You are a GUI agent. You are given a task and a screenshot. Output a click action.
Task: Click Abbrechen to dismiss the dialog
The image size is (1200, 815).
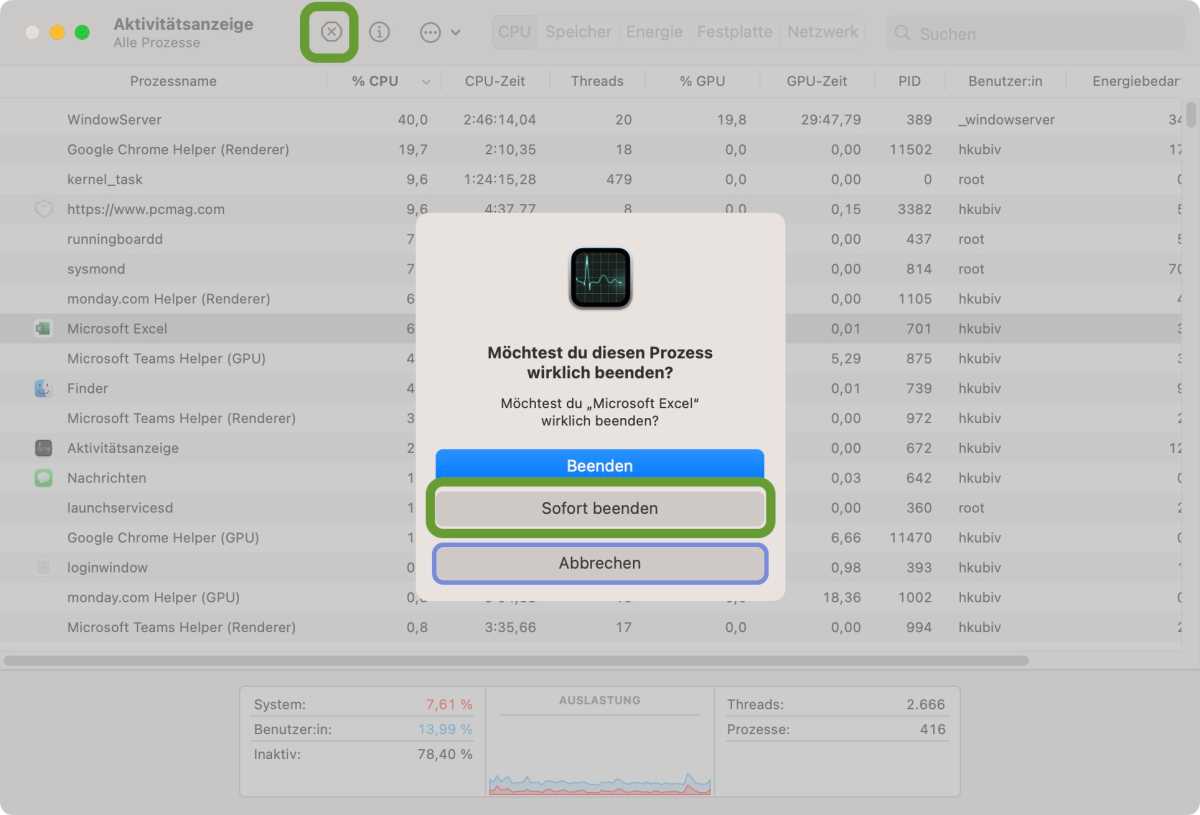600,563
